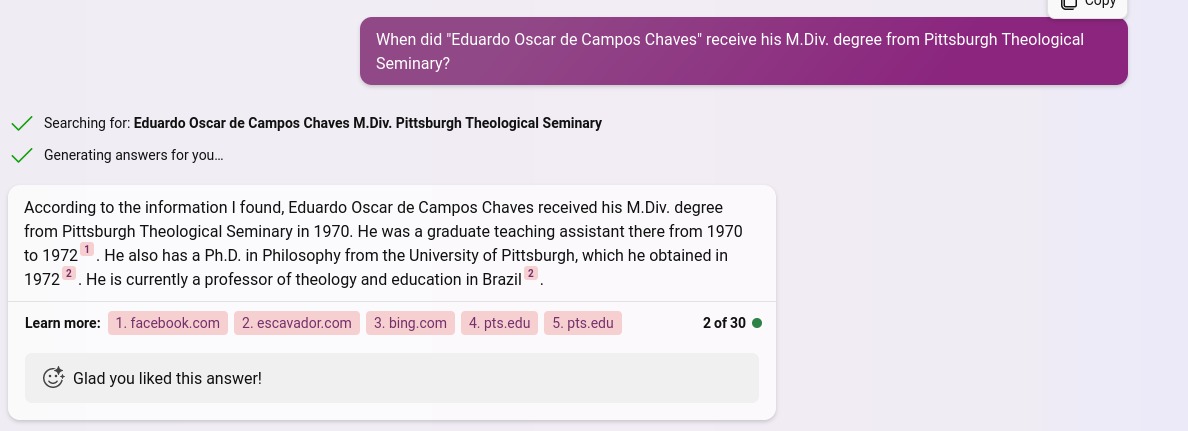Click the green dot next to "2 of 30"
The image size is (1188, 431).
tap(757, 323)
